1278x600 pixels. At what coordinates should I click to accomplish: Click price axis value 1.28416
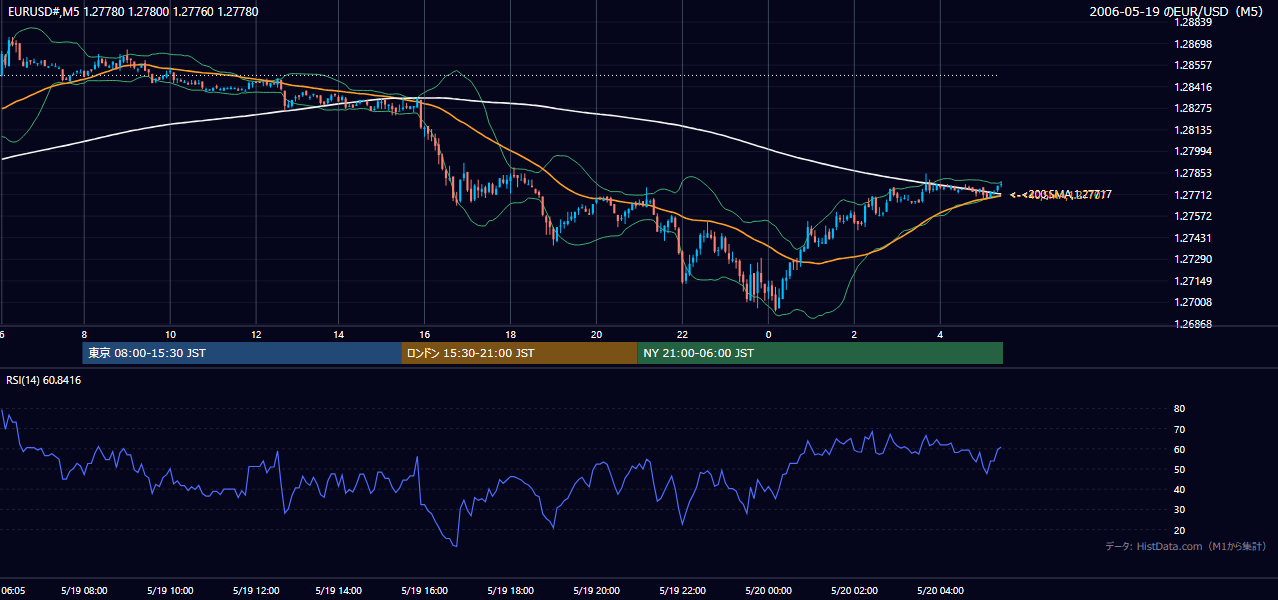[1192, 87]
